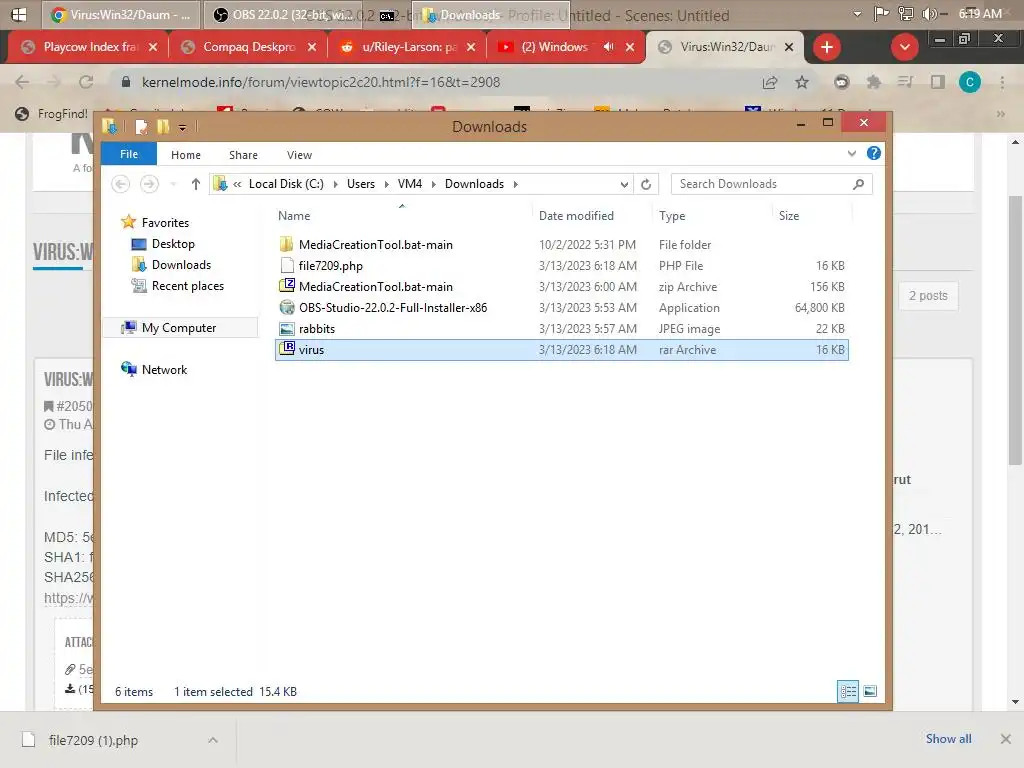The width and height of the screenshot is (1024, 768).
Task: Open the View ribbon tab
Action: click(299, 155)
